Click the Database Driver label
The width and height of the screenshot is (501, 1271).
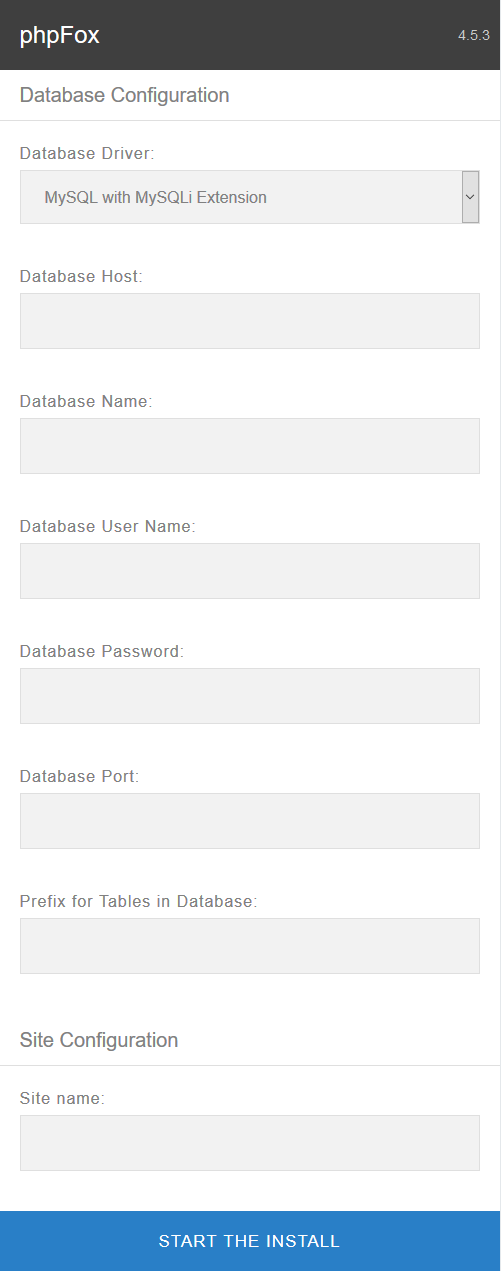tap(88, 154)
